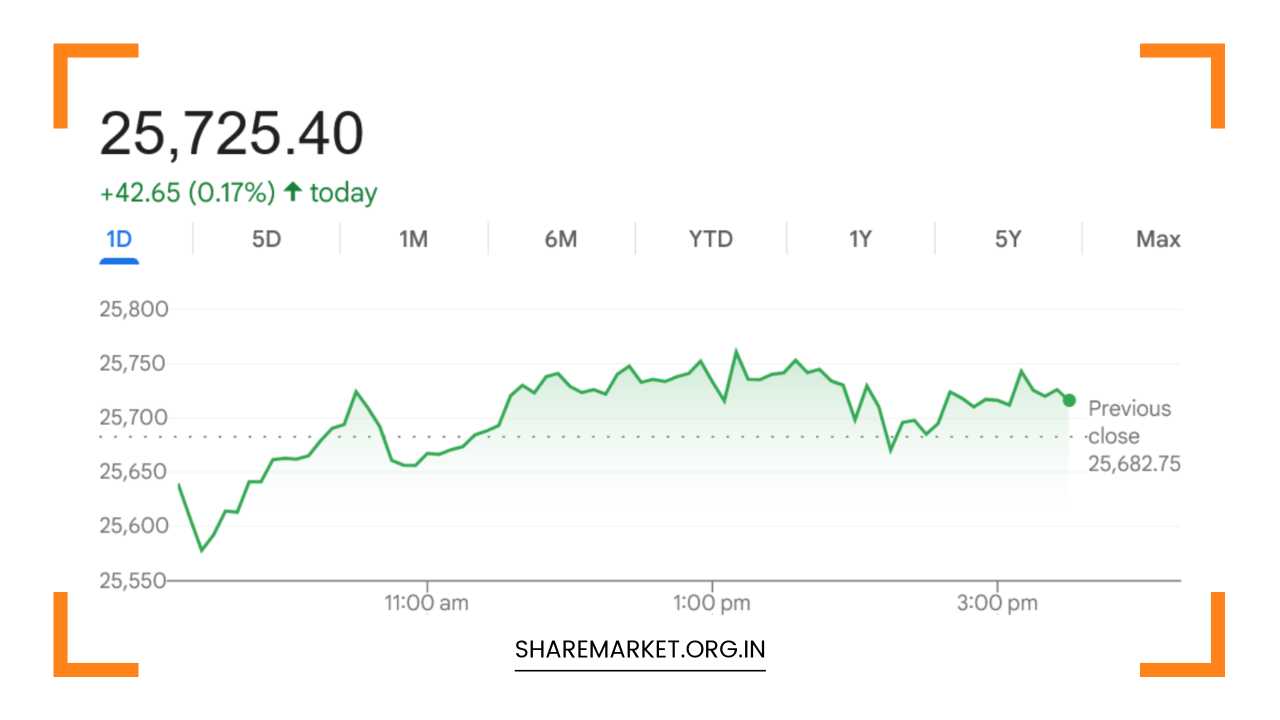Click the 11:00 am axis label
Image resolution: width=1280 pixels, height=720 pixels.
(428, 602)
